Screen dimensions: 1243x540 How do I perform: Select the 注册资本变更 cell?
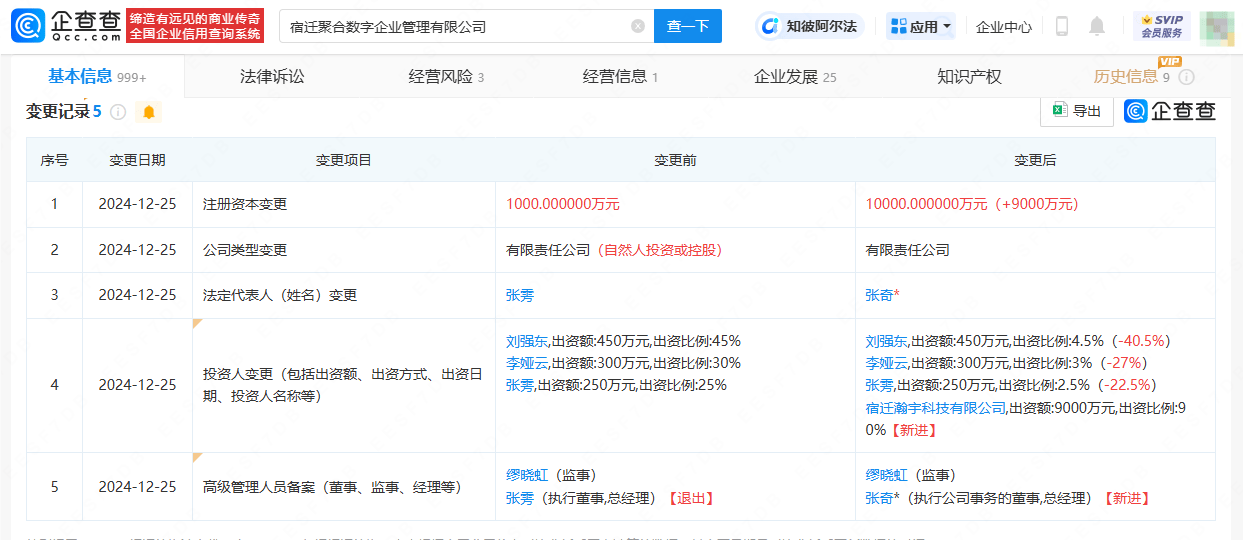point(344,204)
